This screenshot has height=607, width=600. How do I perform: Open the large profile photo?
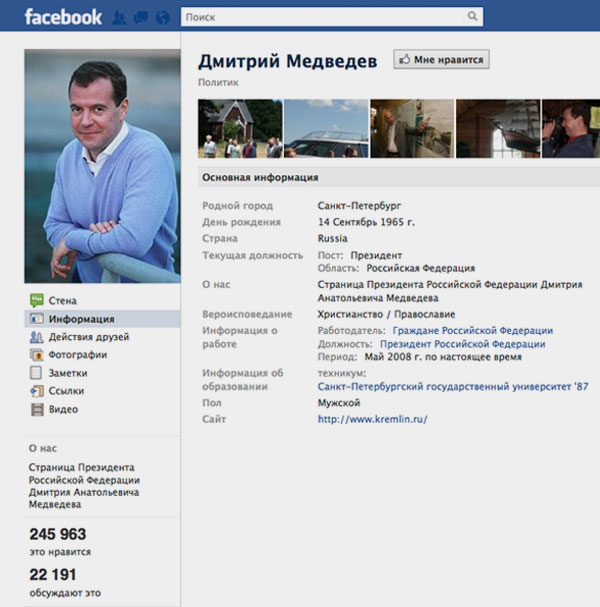click(102, 166)
